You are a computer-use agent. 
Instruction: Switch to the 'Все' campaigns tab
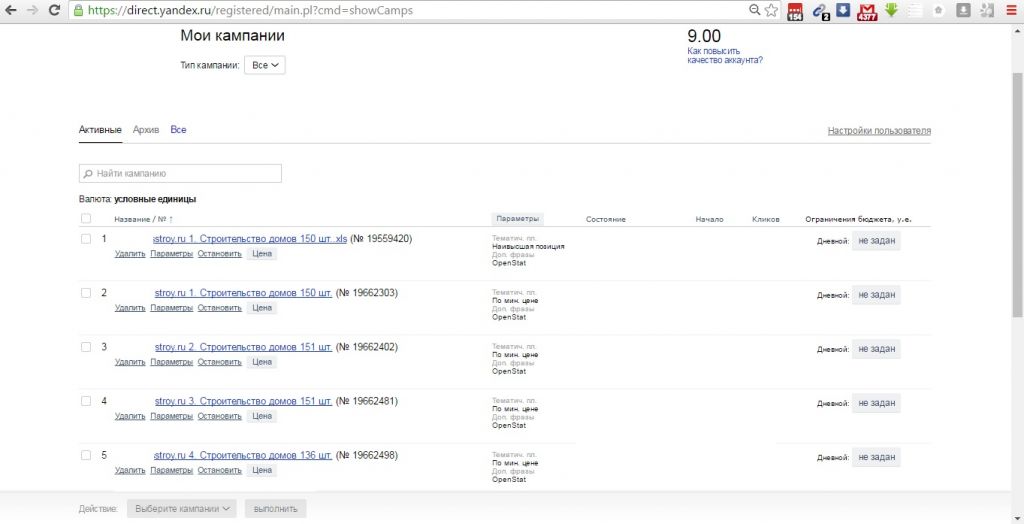(x=178, y=130)
